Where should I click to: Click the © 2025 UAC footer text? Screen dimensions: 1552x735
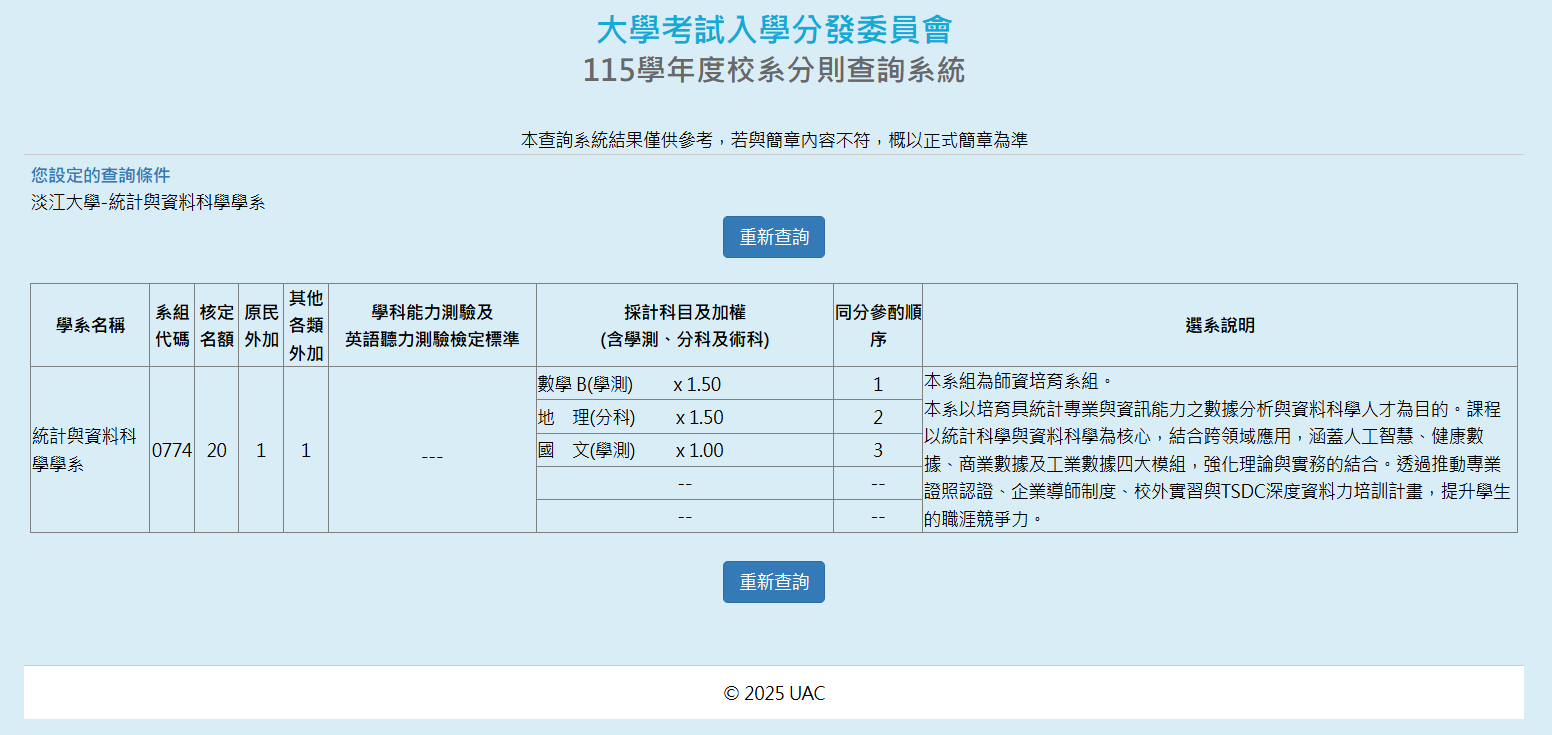coord(774,693)
